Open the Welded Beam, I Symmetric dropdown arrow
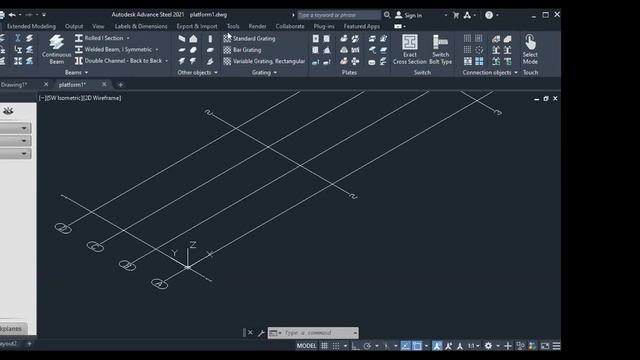Viewport: 640px width, 360px height. tap(157, 49)
